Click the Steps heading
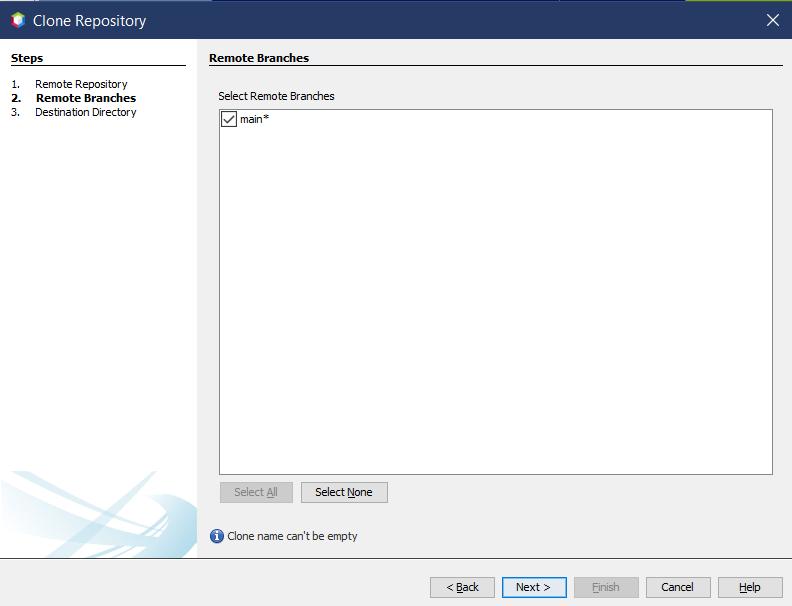The height and width of the screenshot is (606, 792). pyautogui.click(x=27, y=58)
